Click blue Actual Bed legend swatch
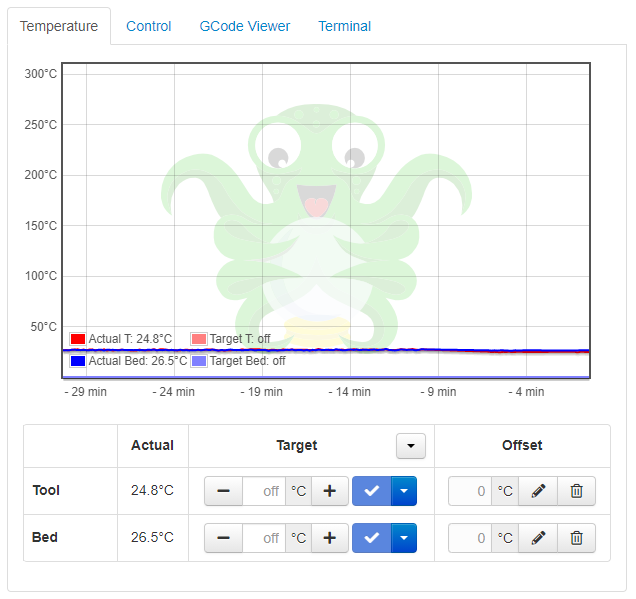Image resolution: width=636 pixels, height=599 pixels. coord(77,361)
